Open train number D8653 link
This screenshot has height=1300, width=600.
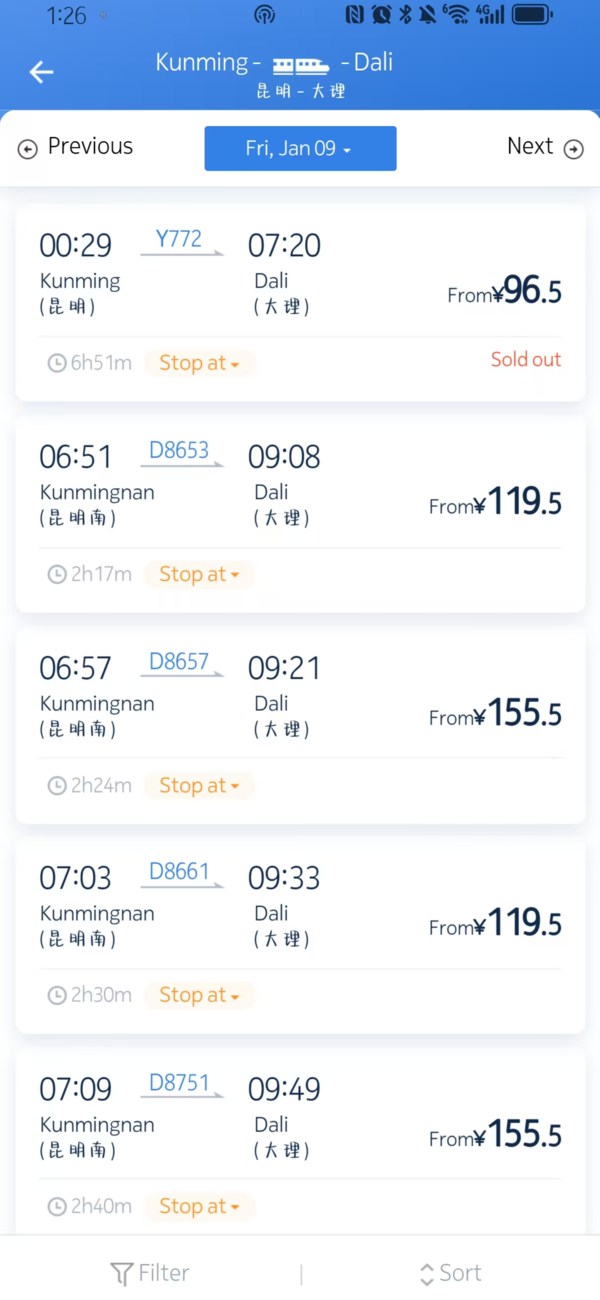(x=179, y=450)
